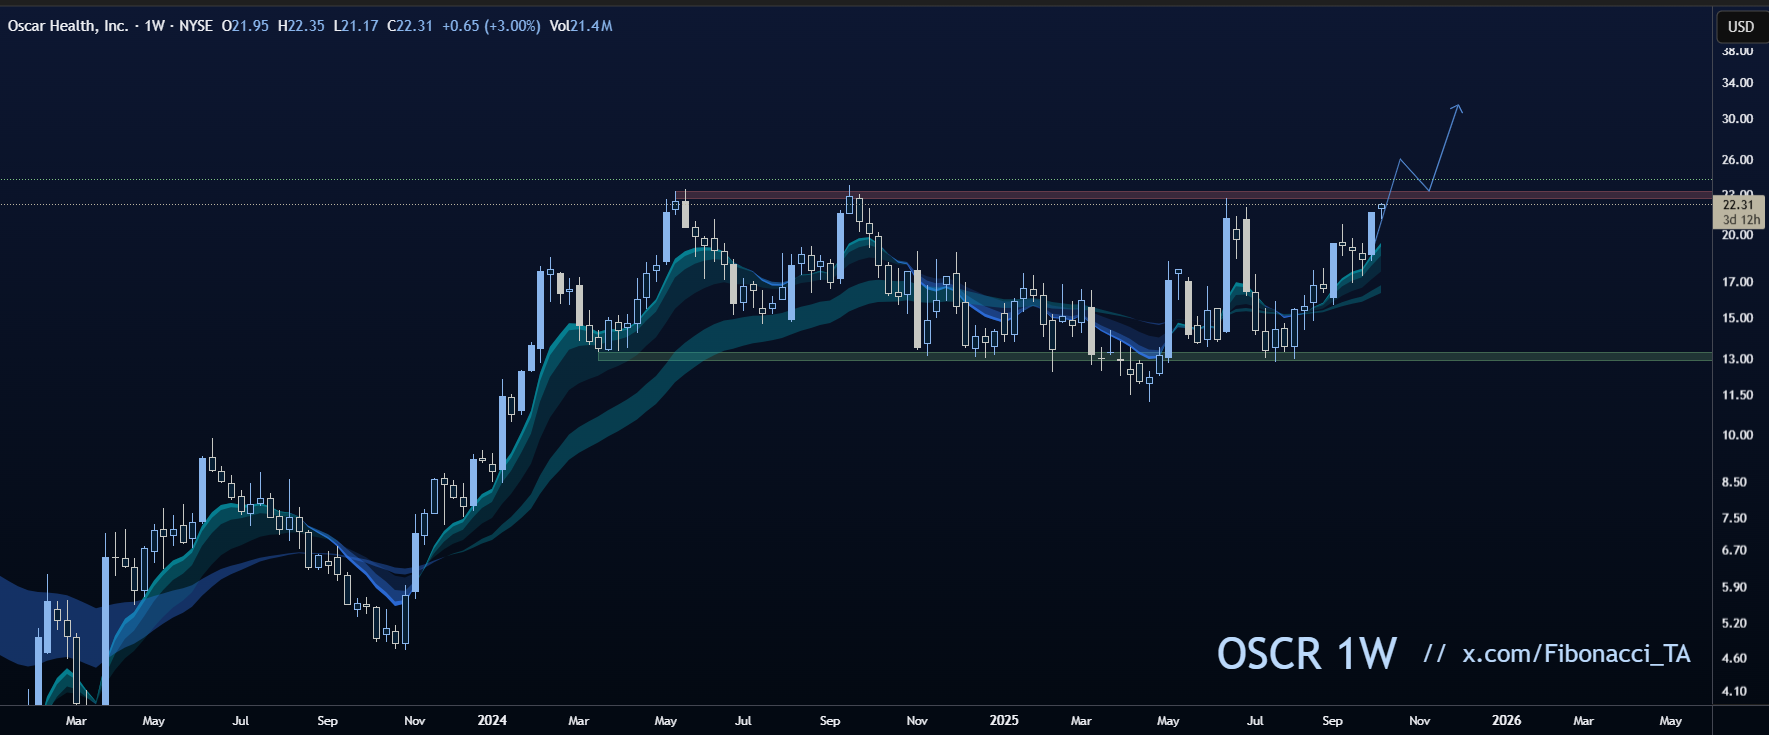Click the Oscar Health, Inc. symbol title
The width and height of the screenshot is (1769, 735).
67,26
